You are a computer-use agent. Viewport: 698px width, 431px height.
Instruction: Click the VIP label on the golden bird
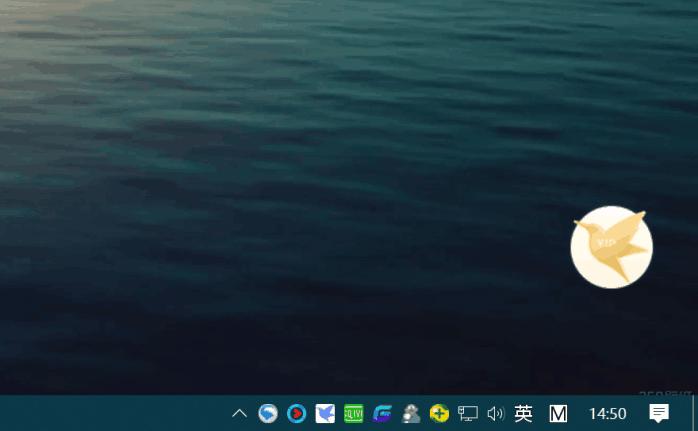[x=606, y=242]
